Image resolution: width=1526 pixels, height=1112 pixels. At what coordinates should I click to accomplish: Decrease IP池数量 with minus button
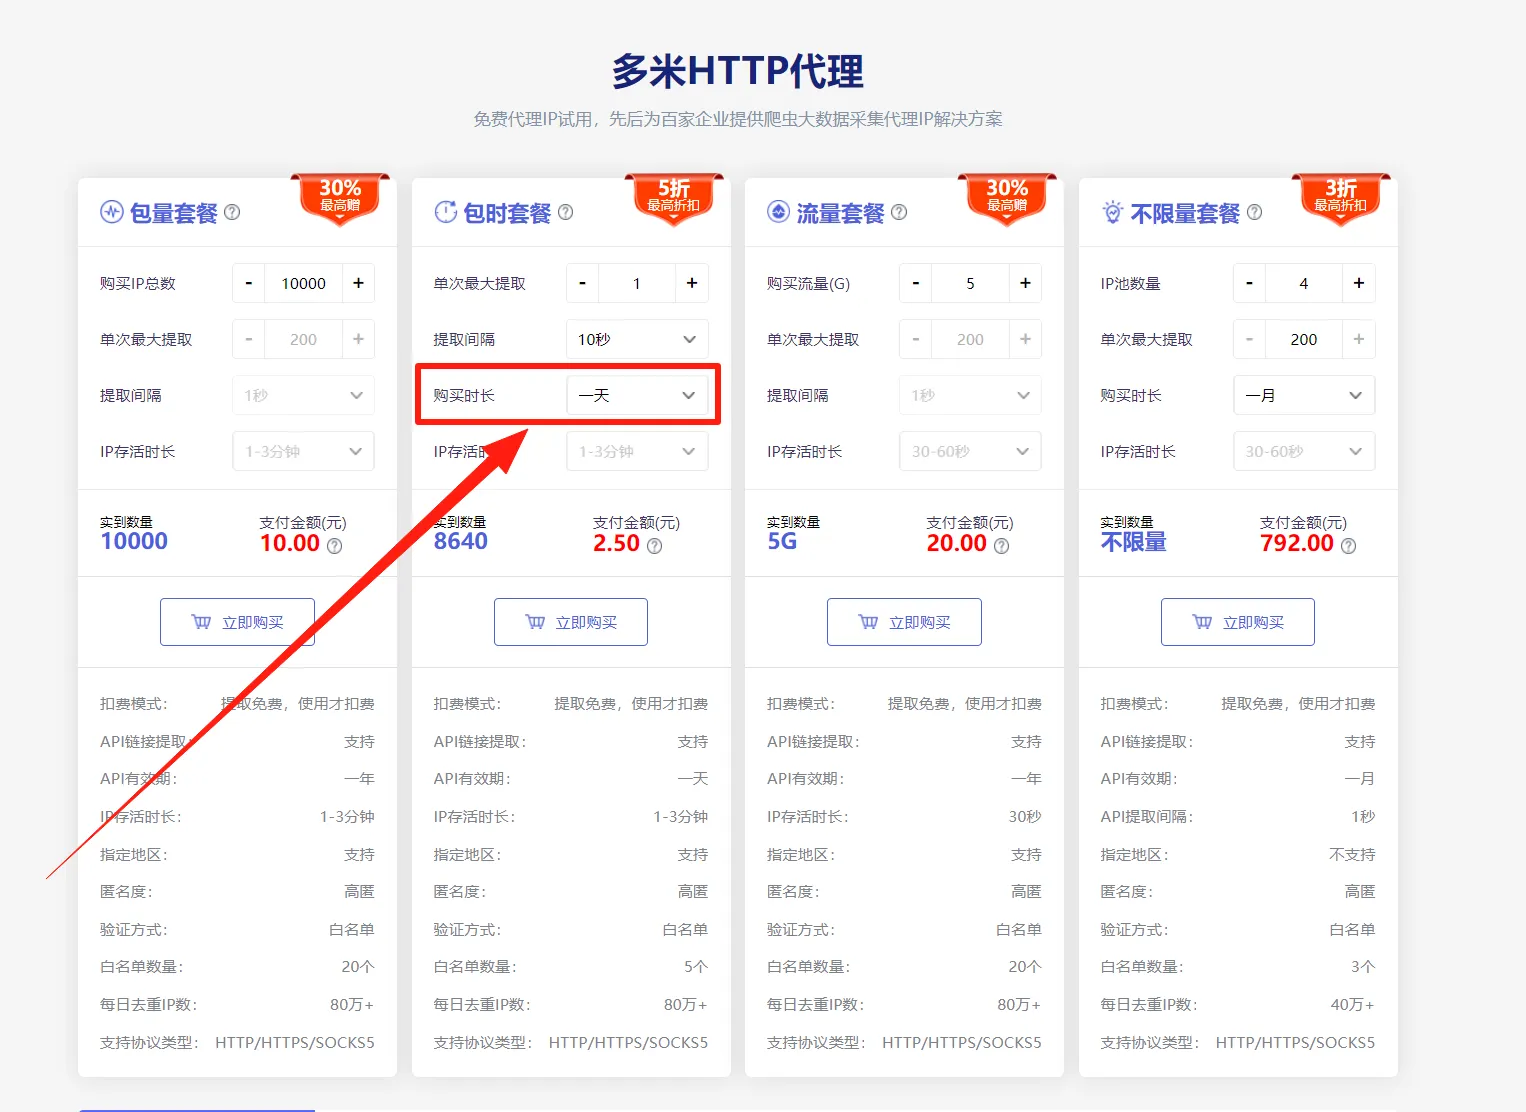tap(1249, 283)
